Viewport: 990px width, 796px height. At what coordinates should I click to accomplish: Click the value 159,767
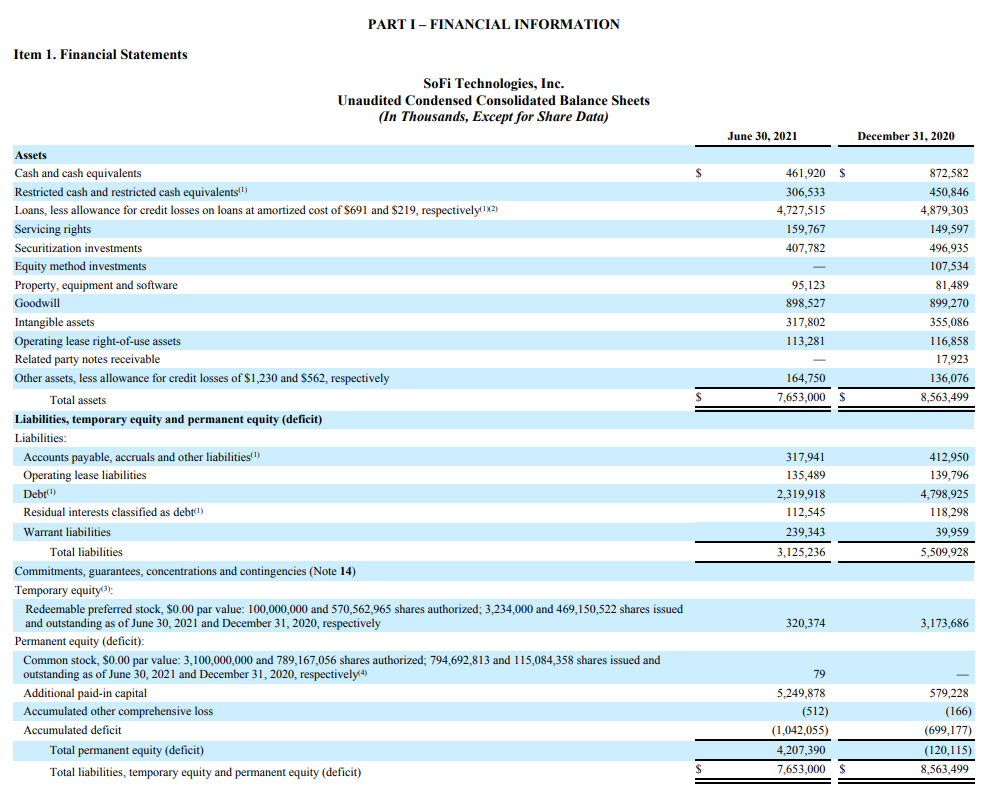pos(805,229)
